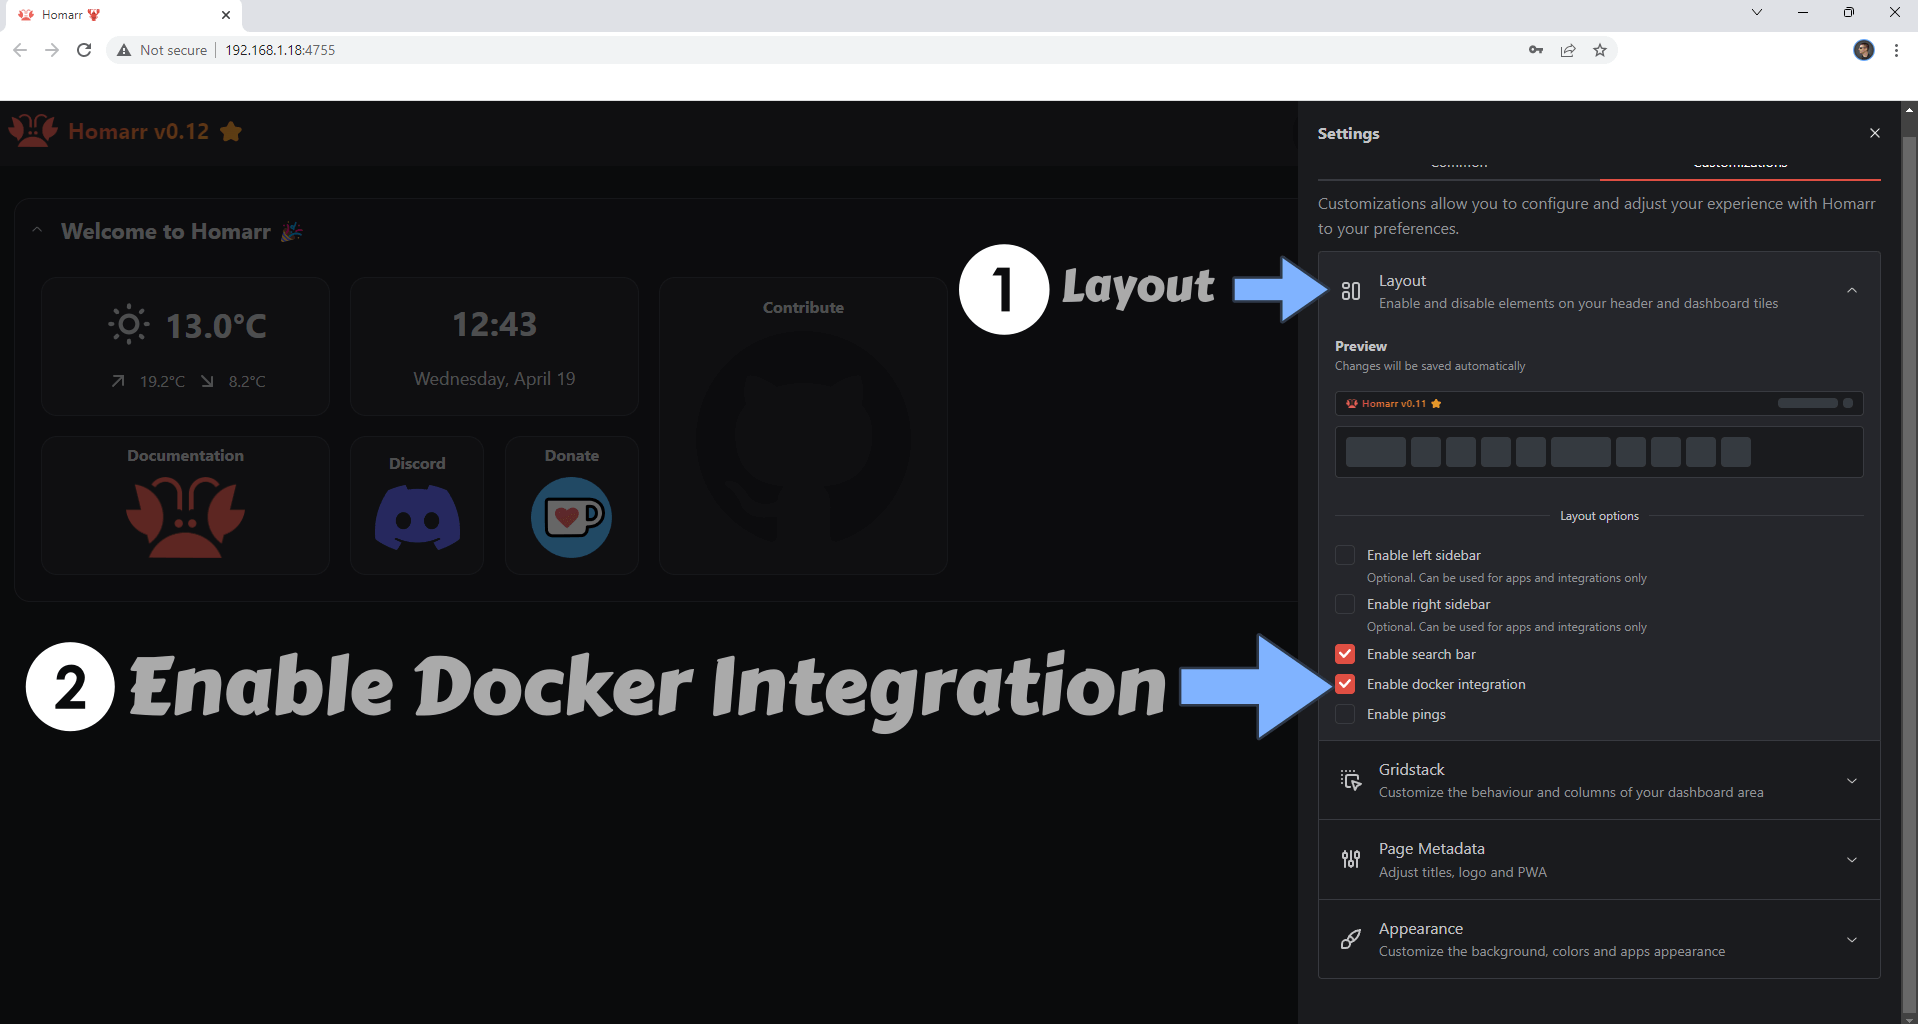This screenshot has width=1918, height=1024.
Task: Select the Customizations tab
Action: point(1740,166)
